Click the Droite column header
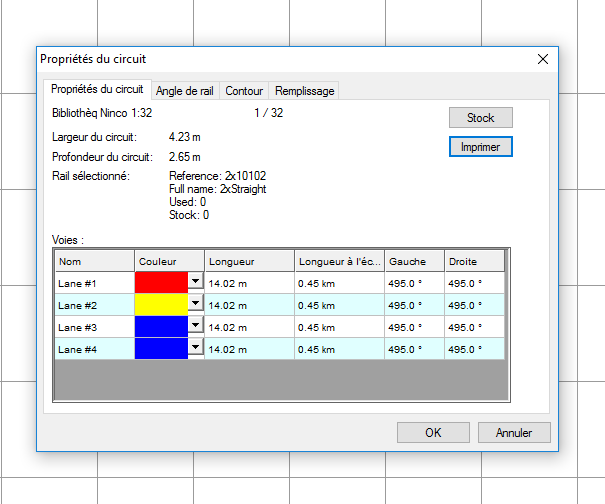The height and width of the screenshot is (504, 605). [x=474, y=261]
